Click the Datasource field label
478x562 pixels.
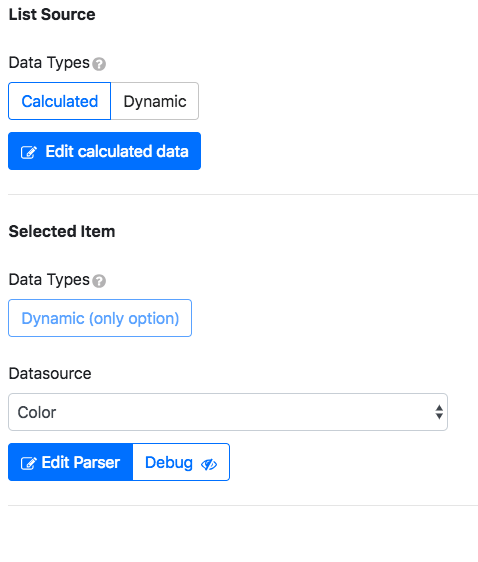(50, 373)
